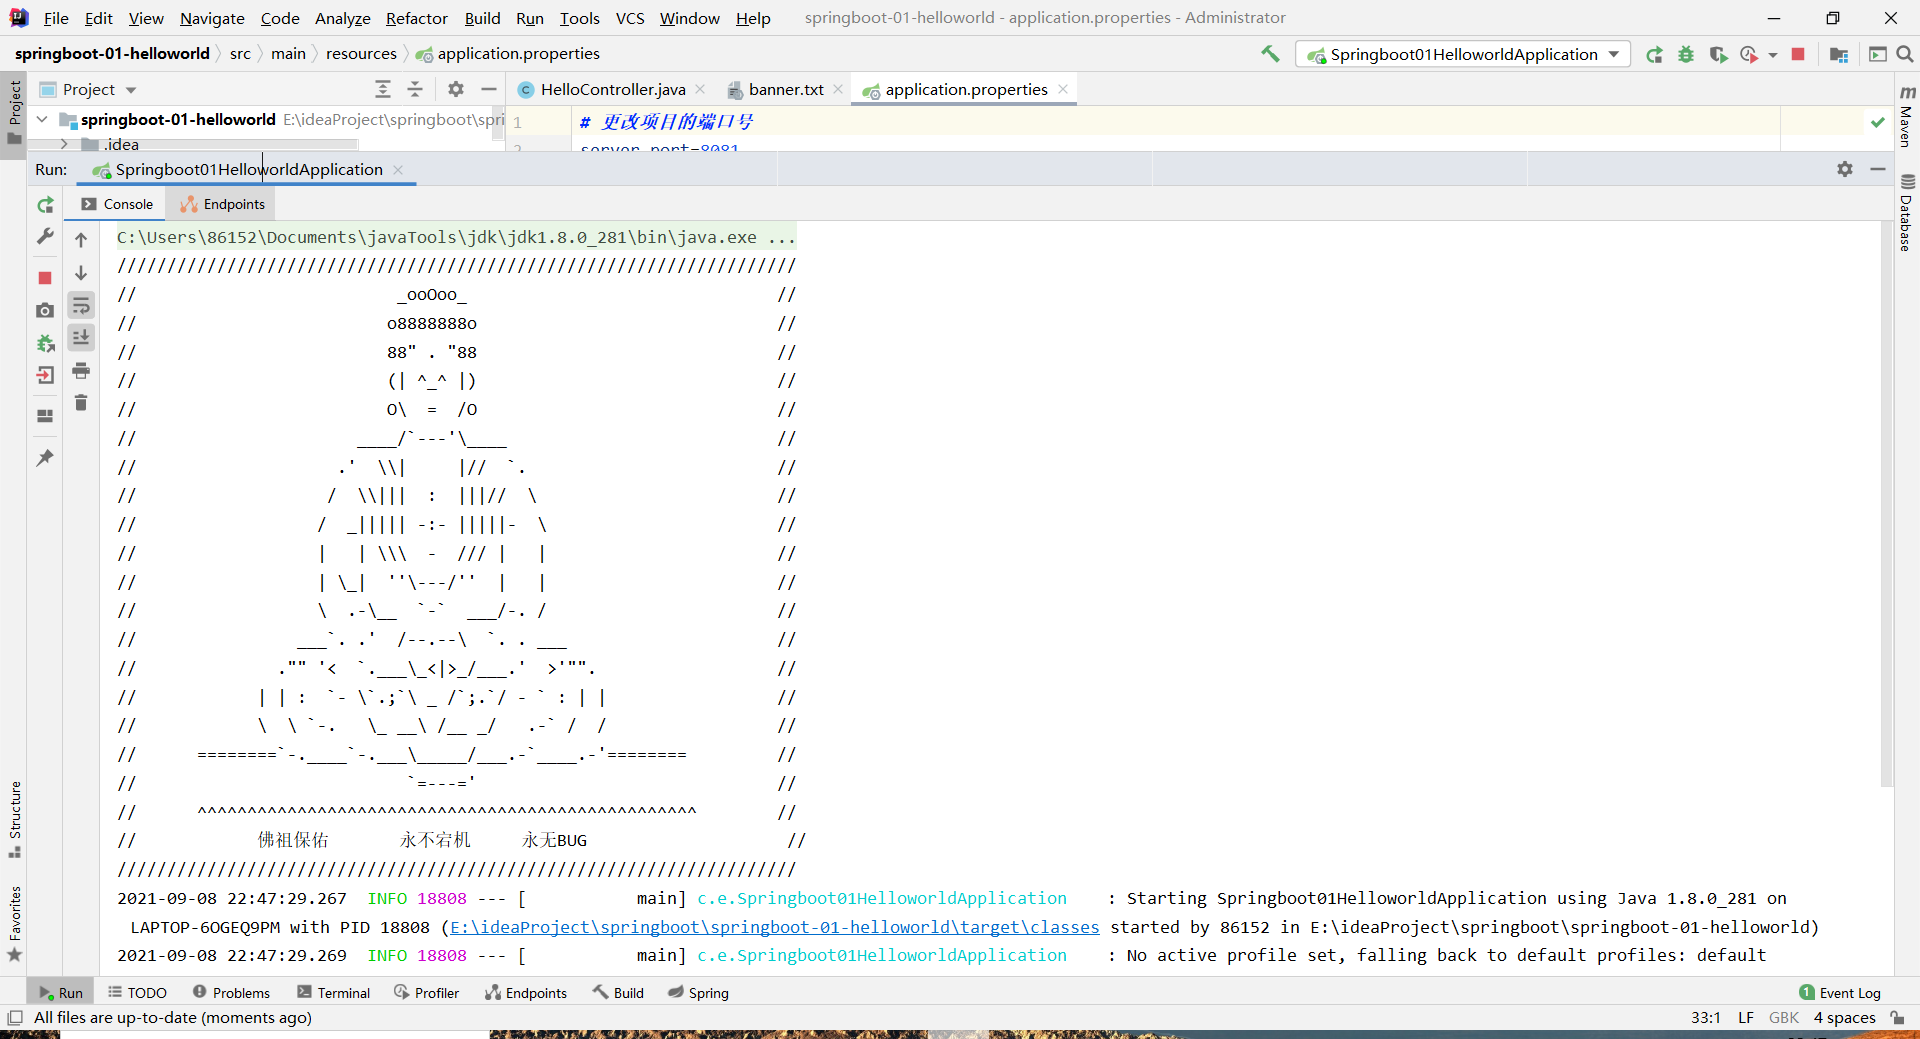The height and width of the screenshot is (1039, 1920).
Task: Open the GBK file encoding selector
Action: click(1783, 1018)
